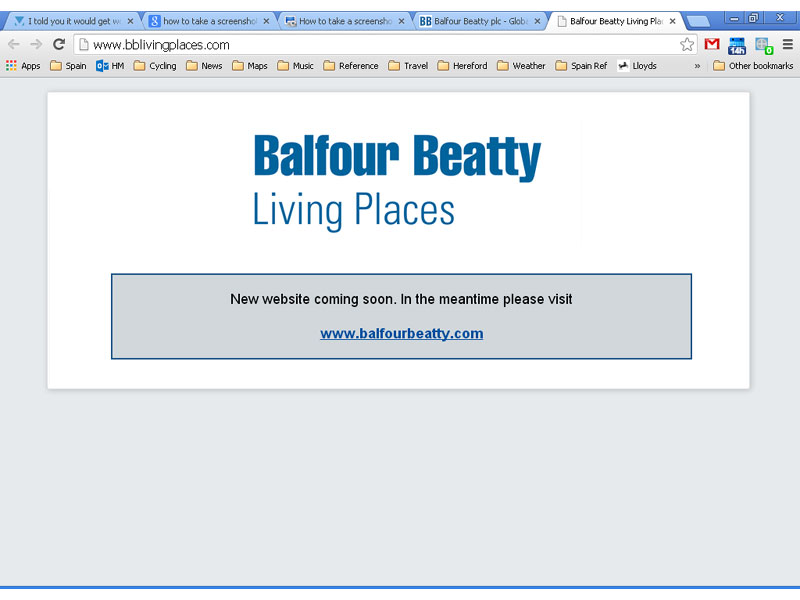Screen dimensions: 800x600
Task: Reload the current page
Action: point(59,44)
